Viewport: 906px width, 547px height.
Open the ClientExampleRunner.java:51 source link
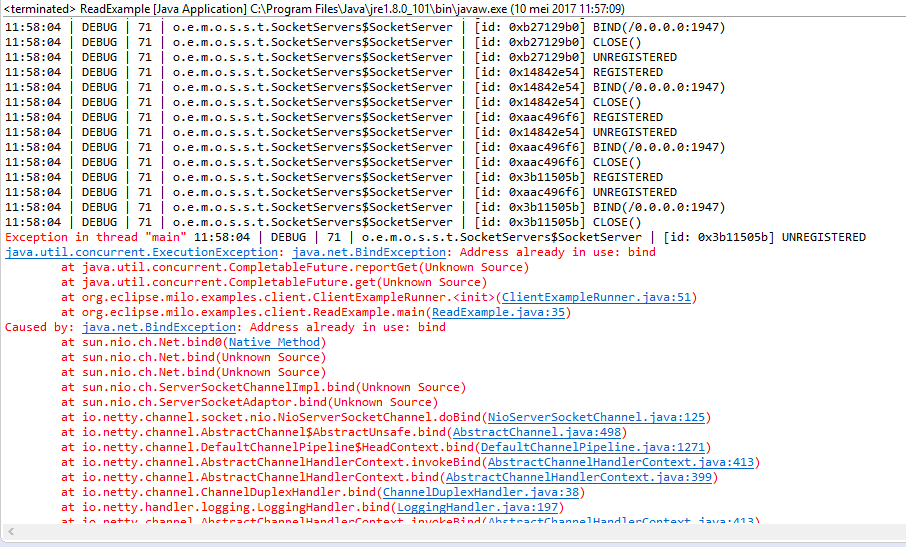596,297
